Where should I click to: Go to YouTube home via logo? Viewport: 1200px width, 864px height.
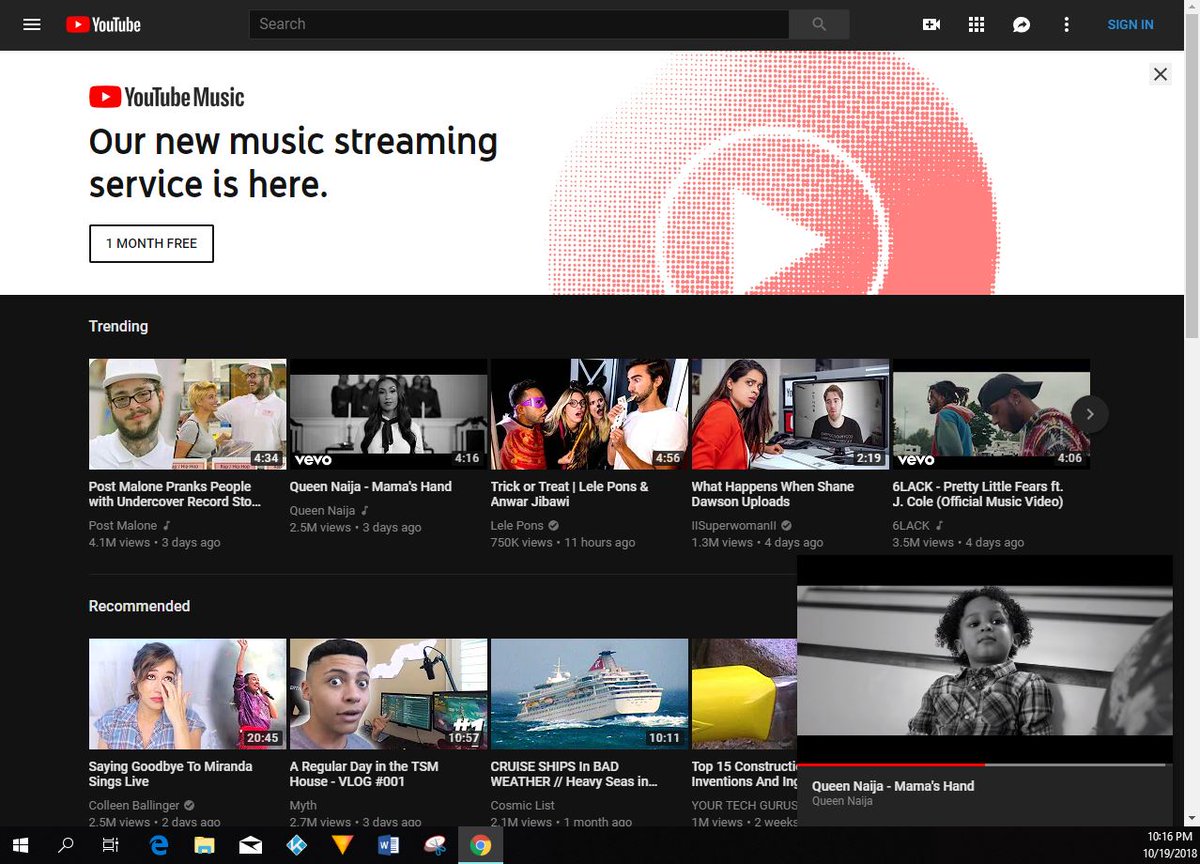103,24
